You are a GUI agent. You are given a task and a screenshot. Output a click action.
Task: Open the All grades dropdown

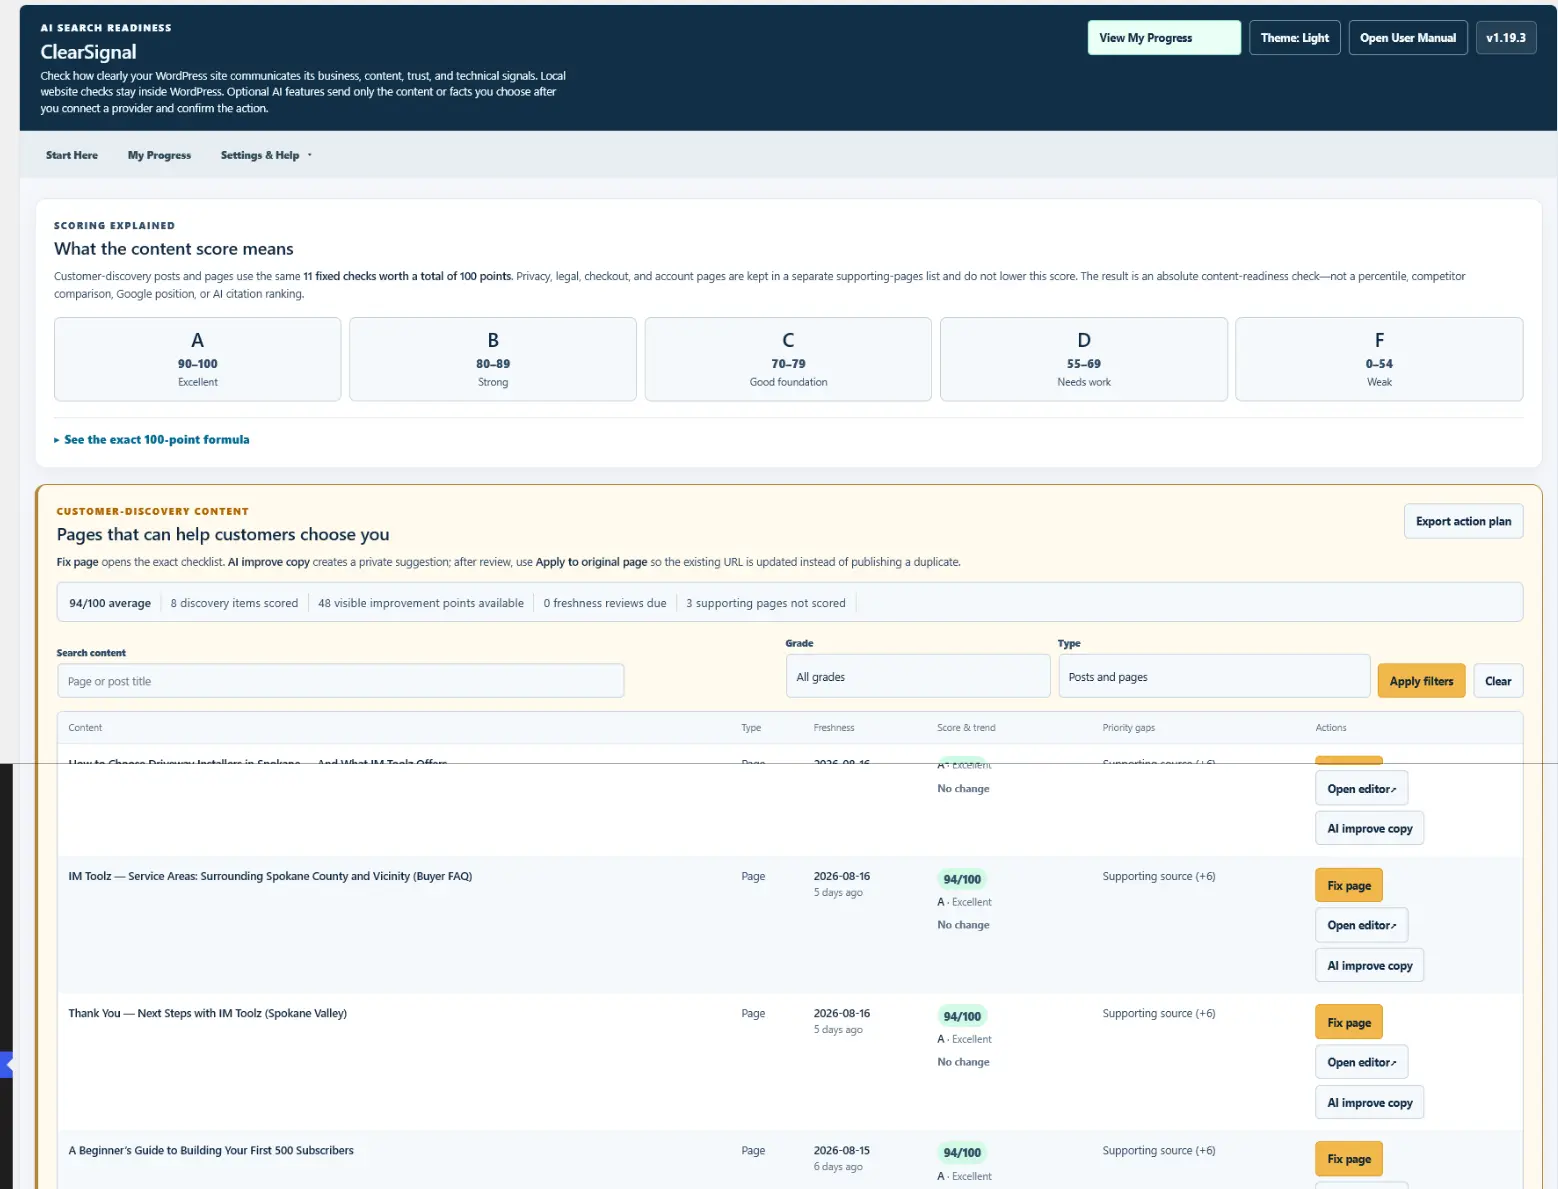[x=917, y=677]
